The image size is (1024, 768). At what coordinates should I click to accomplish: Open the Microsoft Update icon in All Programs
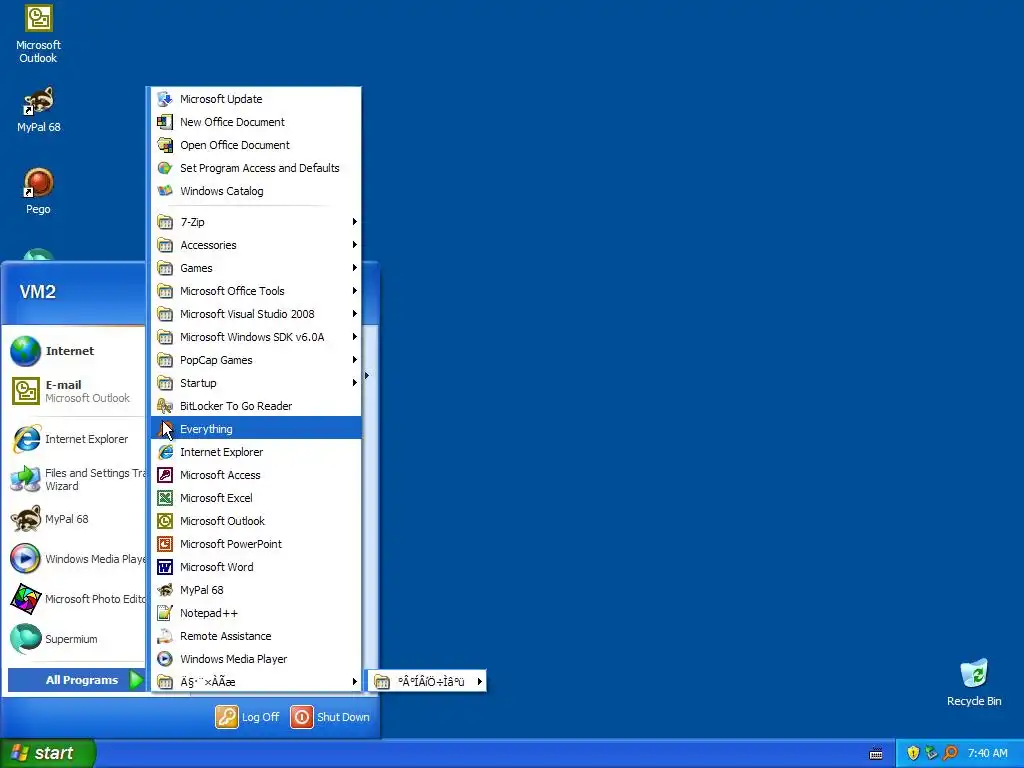coord(165,99)
